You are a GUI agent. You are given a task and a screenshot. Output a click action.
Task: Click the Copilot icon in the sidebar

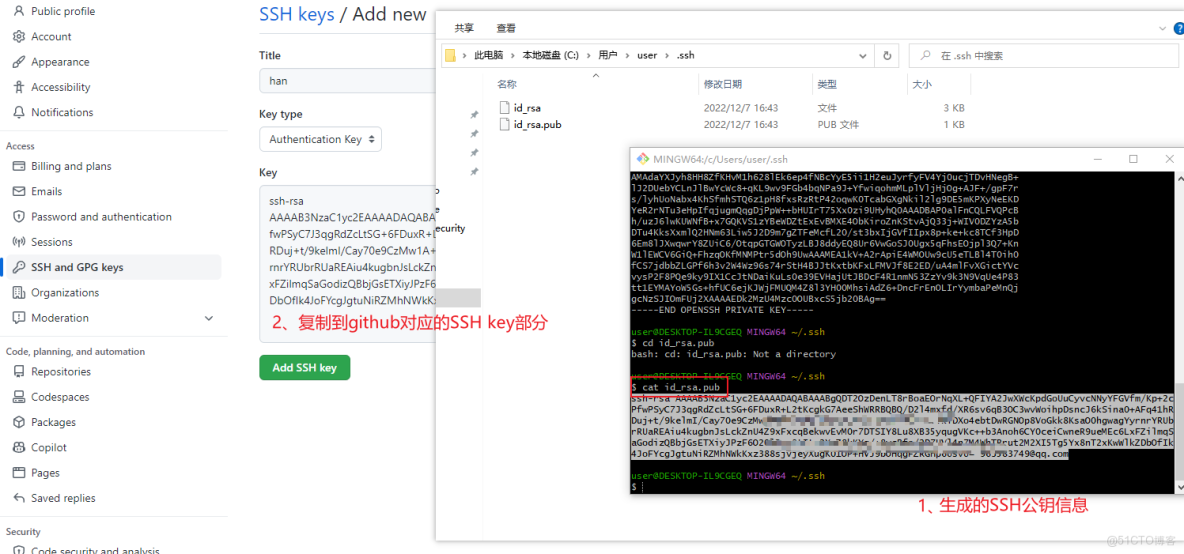19,448
